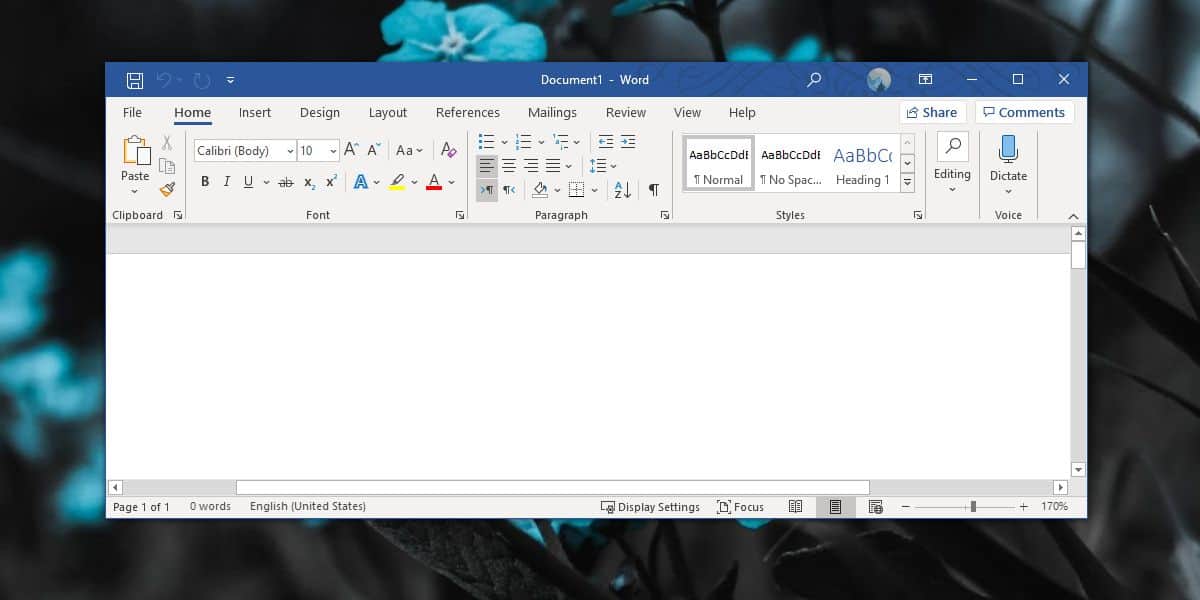Open Ribbon Display Options in the title bar

[925, 80]
